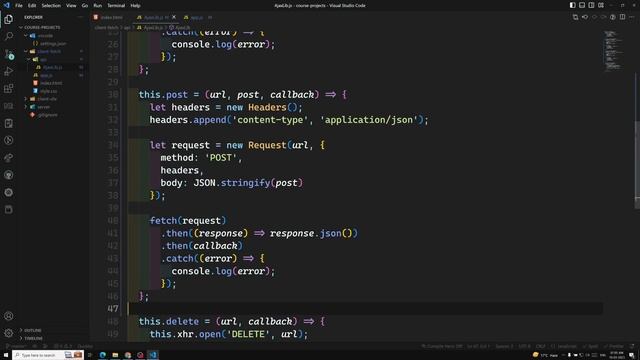This screenshot has height=360, width=640.
Task: Select AjaxLib.js in Explorer tree
Action: click(x=53, y=67)
